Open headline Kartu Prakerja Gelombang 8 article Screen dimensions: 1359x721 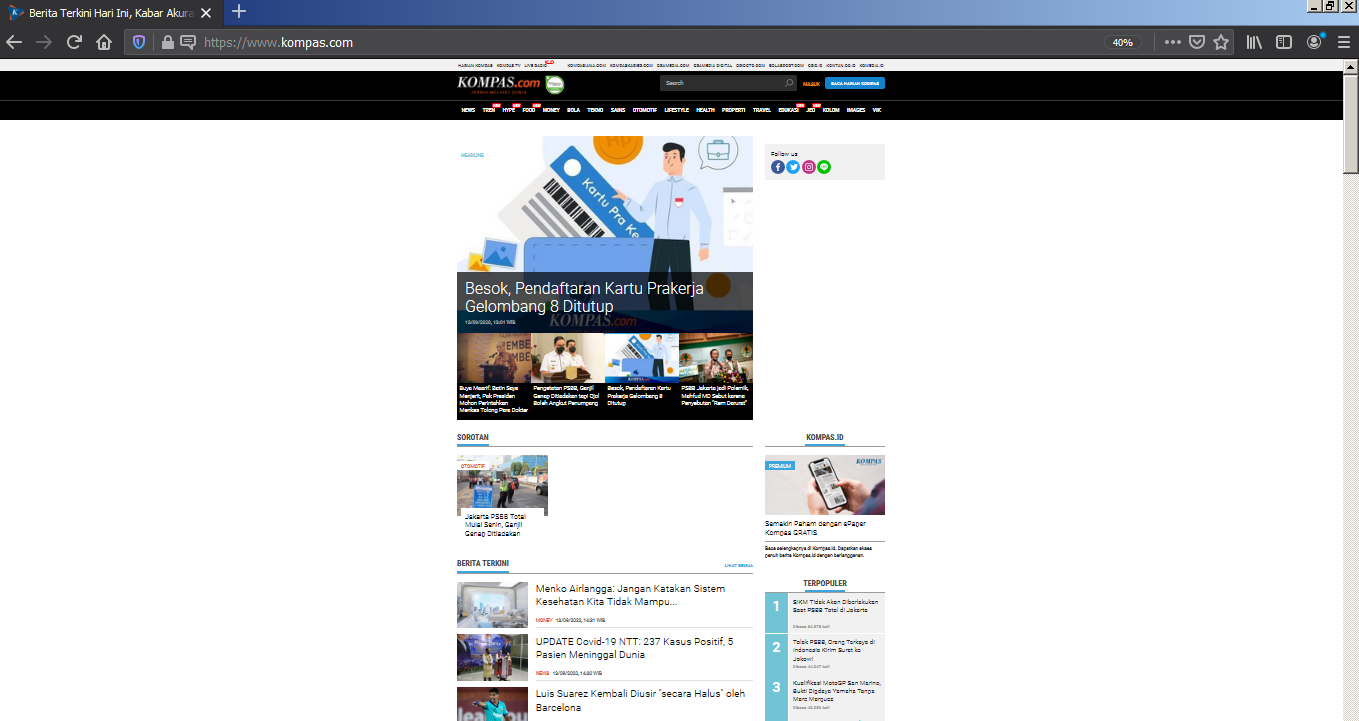(584, 297)
